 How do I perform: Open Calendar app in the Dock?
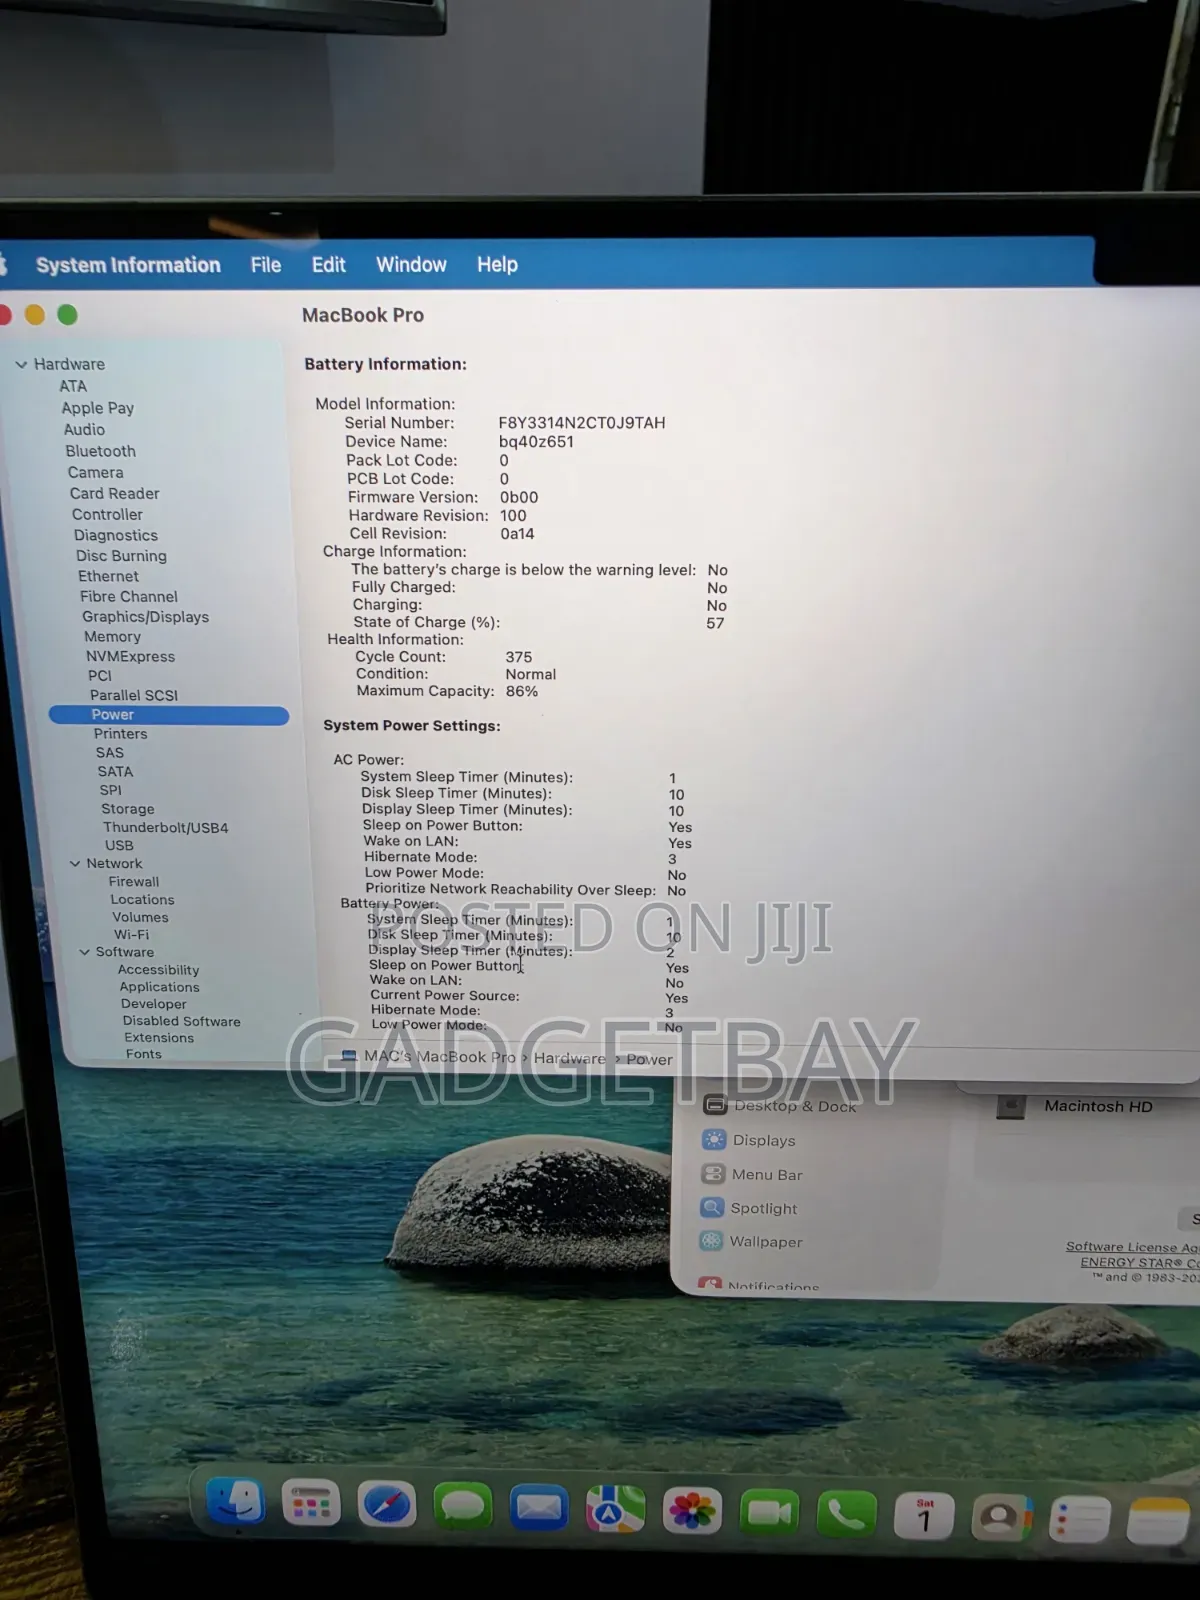[x=923, y=1516]
